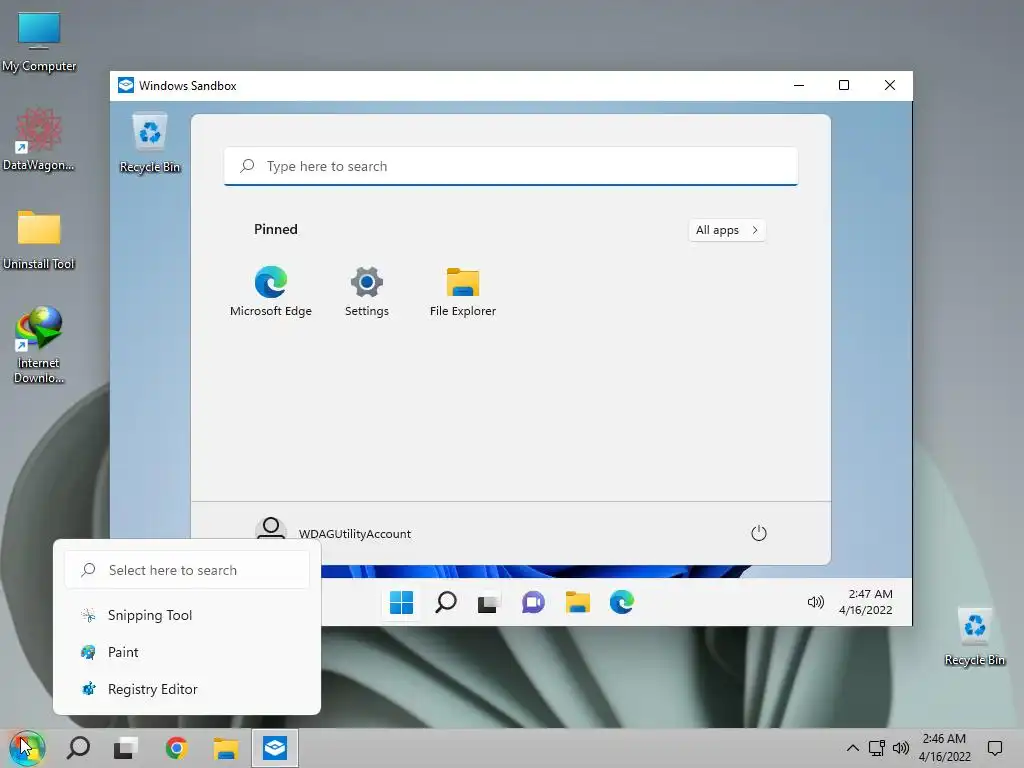The image size is (1024, 768).
Task: Click the host volume tray icon
Action: (901, 748)
